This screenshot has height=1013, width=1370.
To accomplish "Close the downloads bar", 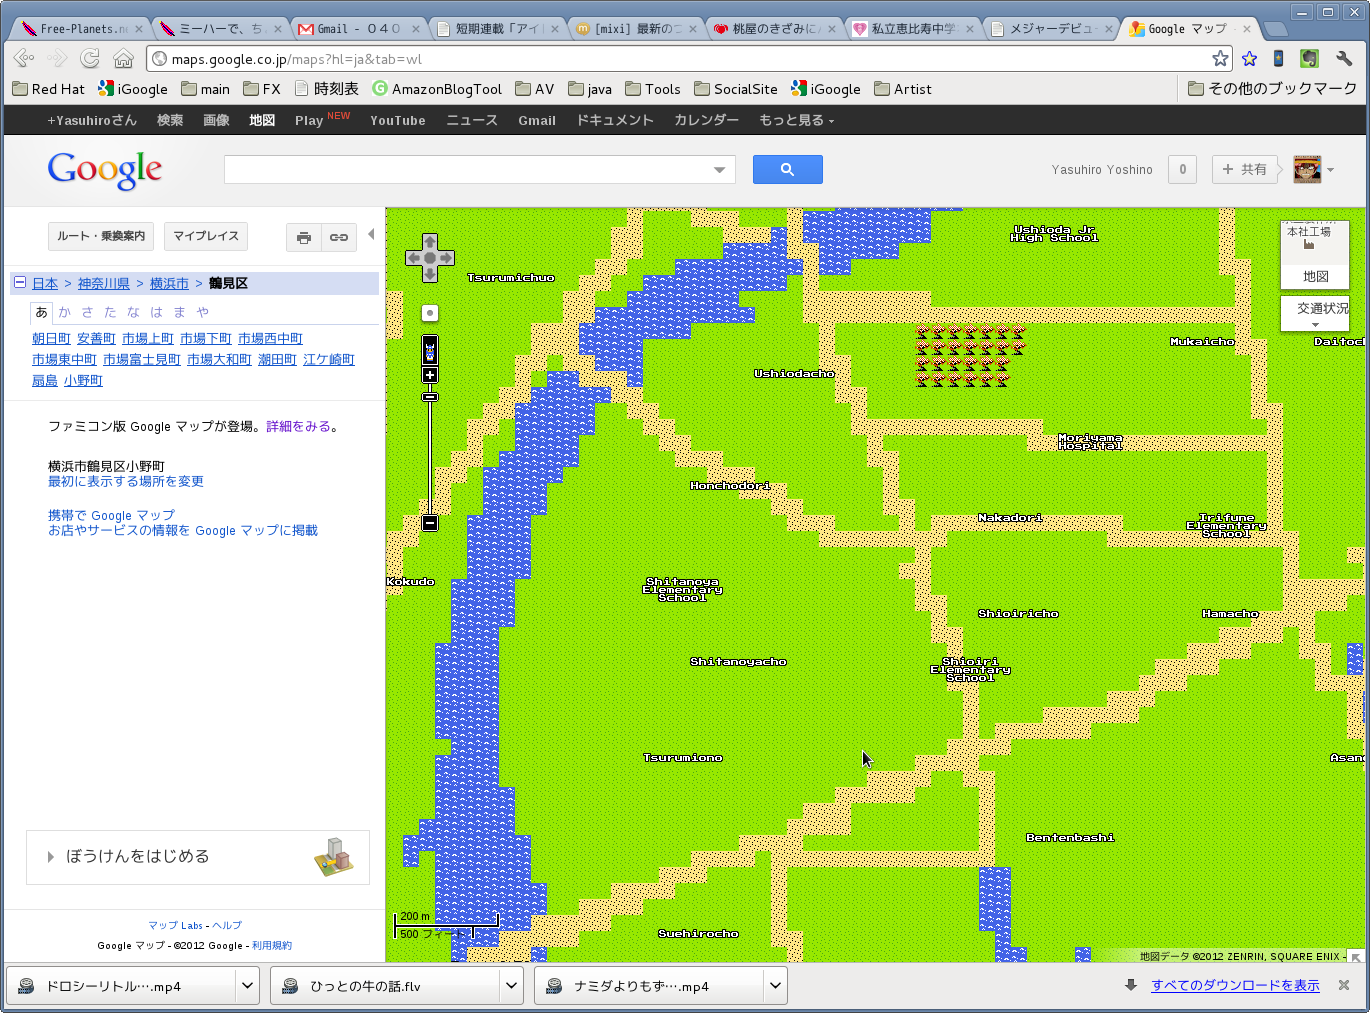I will click(1344, 985).
